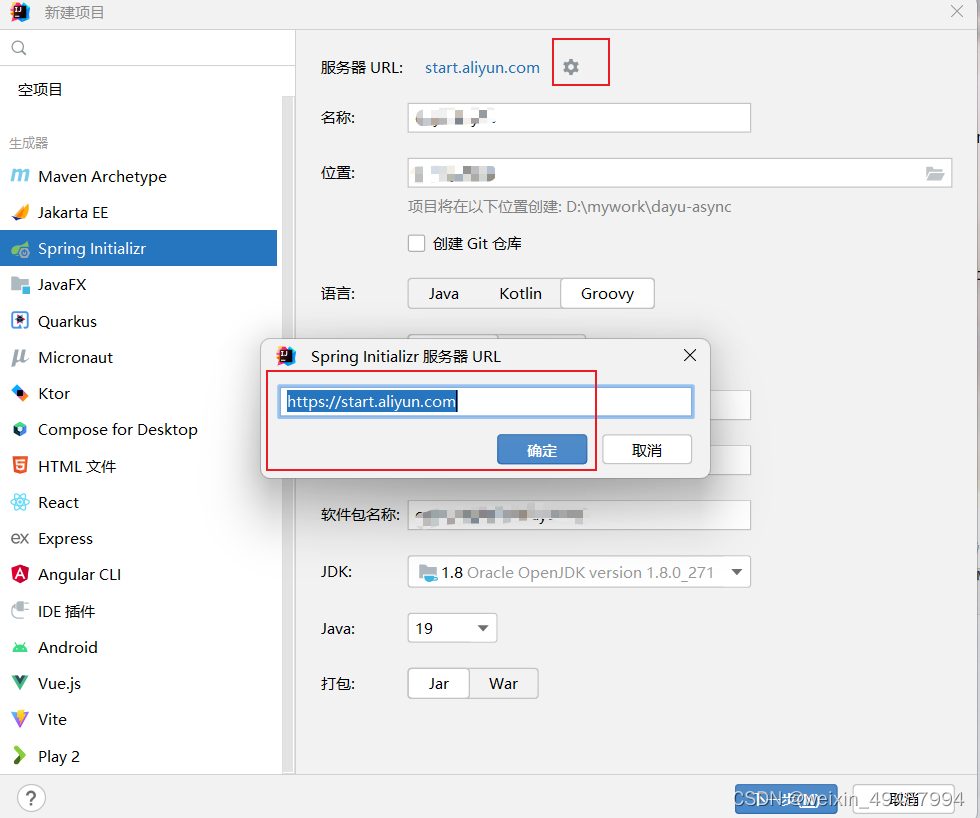This screenshot has height=818, width=980.
Task: Expand the location folder picker
Action: point(935,173)
